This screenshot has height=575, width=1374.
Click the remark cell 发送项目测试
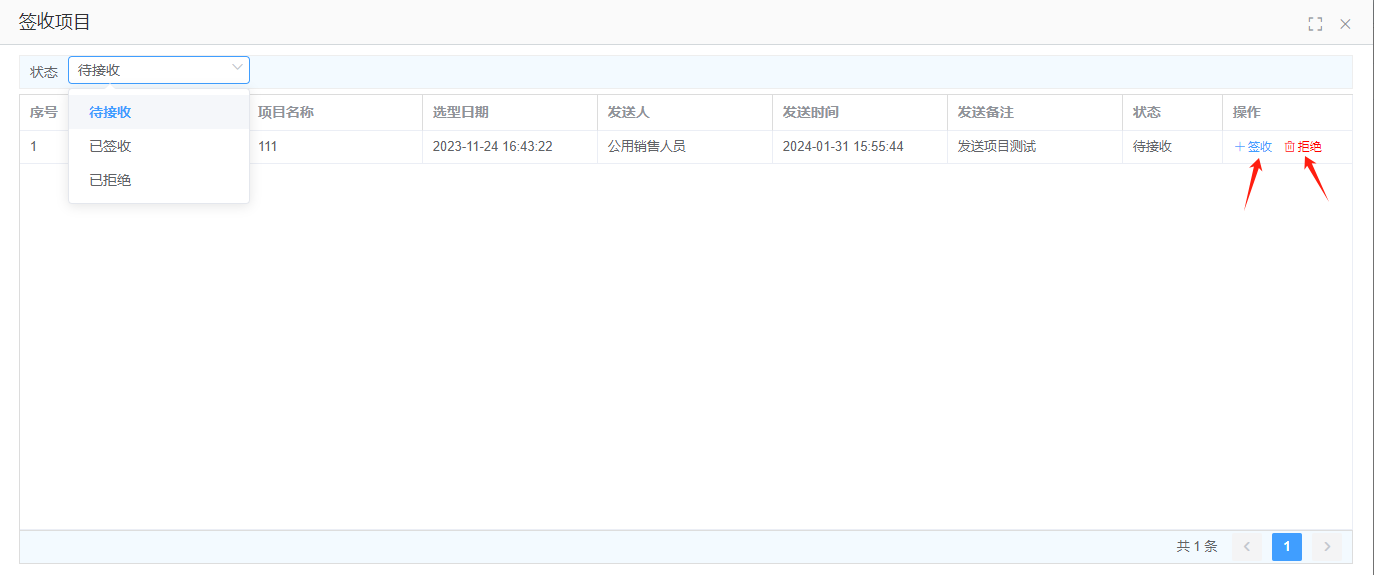[996, 146]
